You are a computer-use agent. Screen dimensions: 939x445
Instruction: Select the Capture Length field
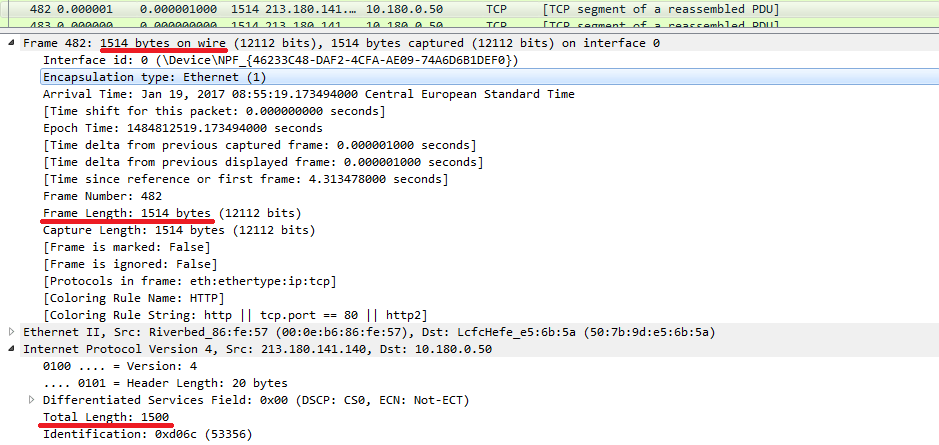[179, 230]
